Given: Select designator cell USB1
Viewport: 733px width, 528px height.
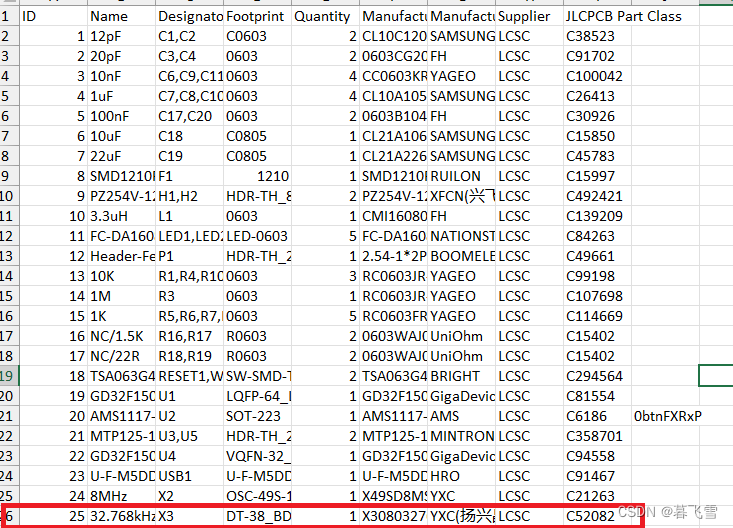Looking at the screenshot, I should 189,476.
